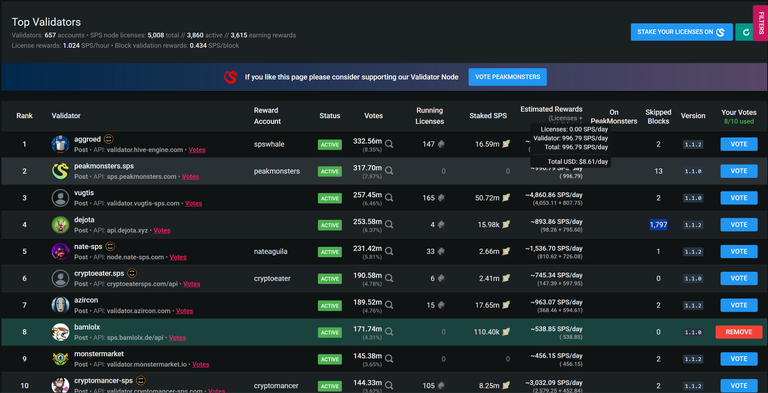Click the refresh icon button
768x393 pixels.
coord(744,32)
